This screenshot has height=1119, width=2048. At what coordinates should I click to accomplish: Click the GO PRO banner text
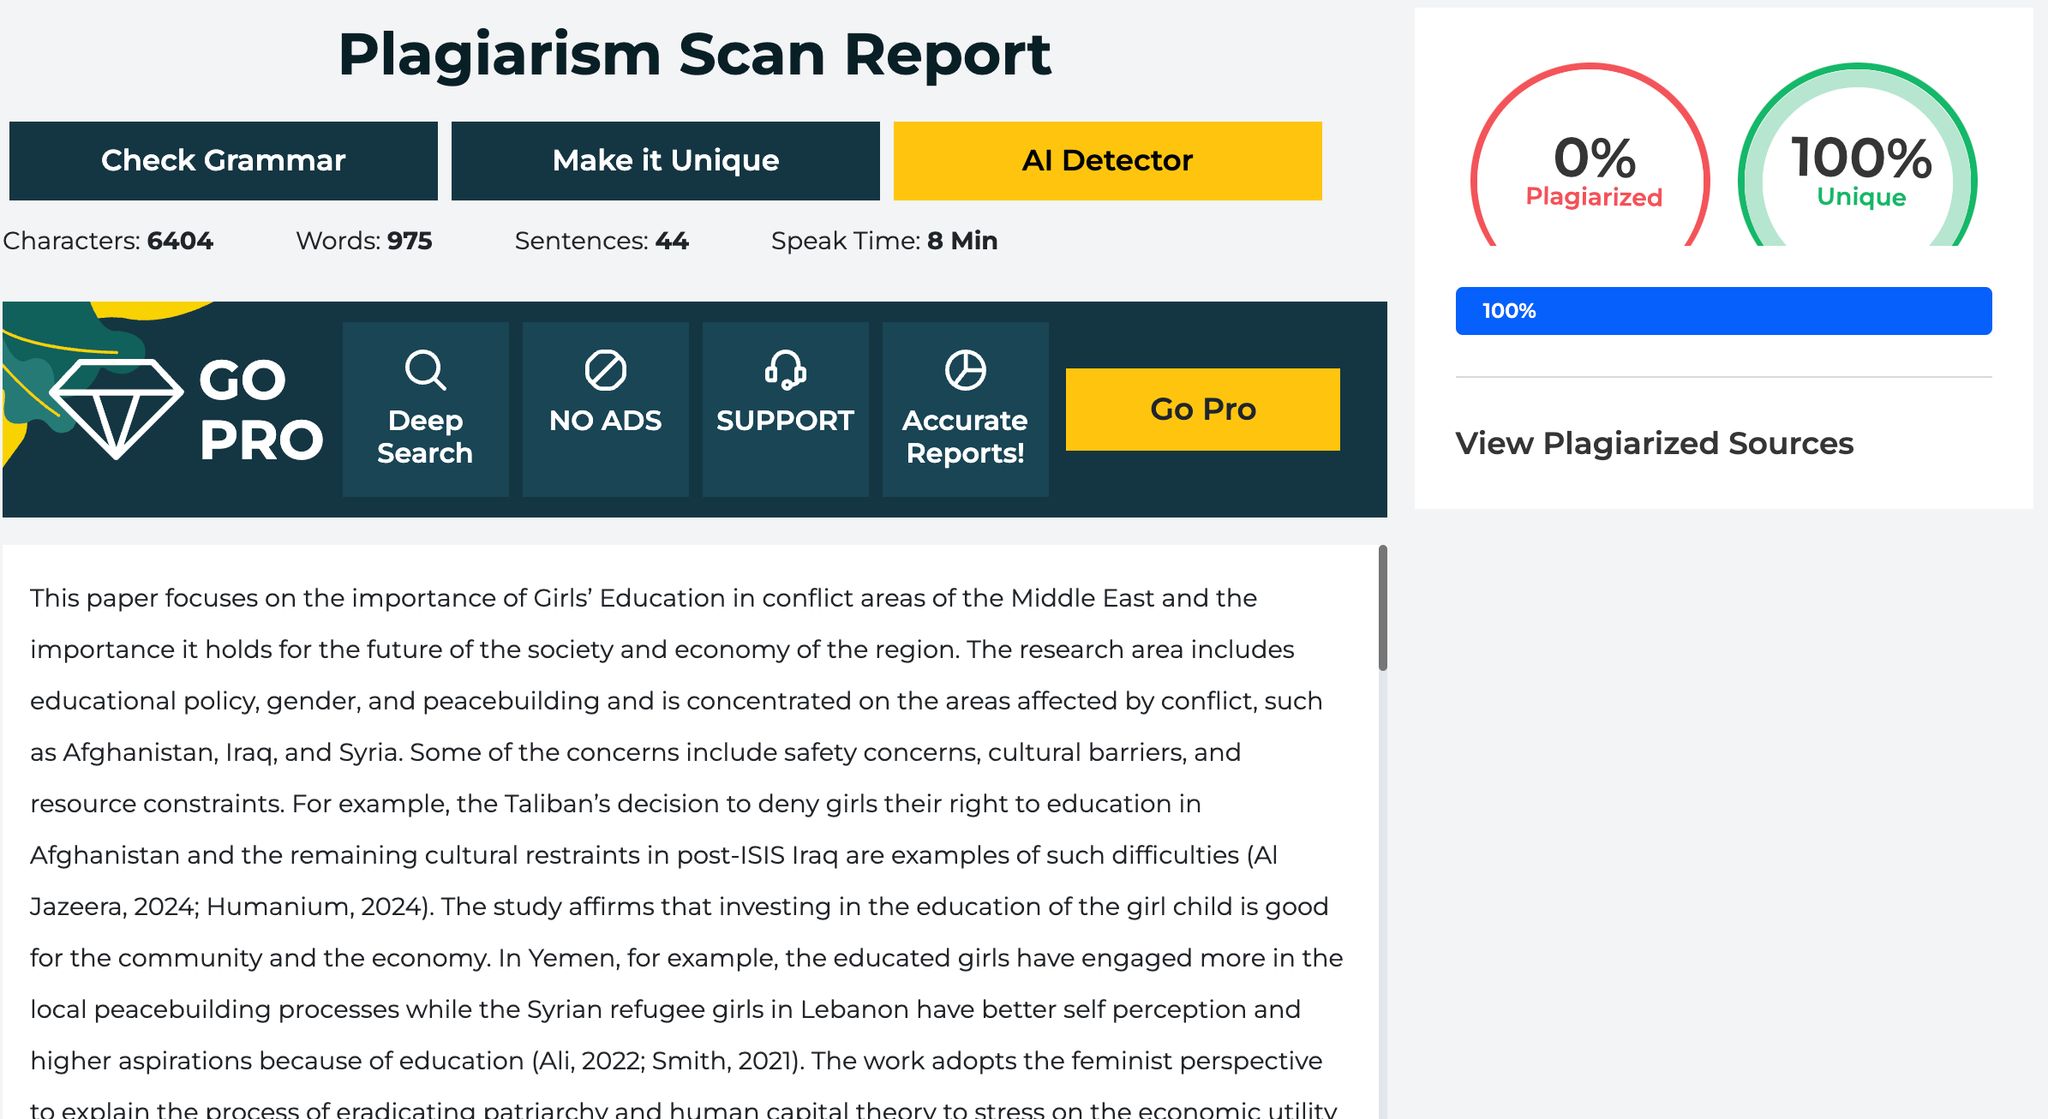(260, 410)
